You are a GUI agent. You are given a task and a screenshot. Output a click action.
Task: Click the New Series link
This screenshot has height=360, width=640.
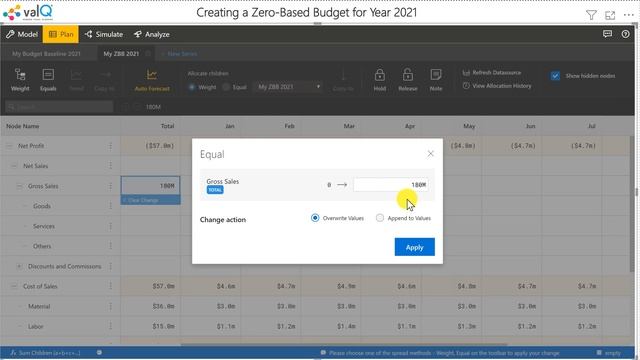[x=180, y=53]
